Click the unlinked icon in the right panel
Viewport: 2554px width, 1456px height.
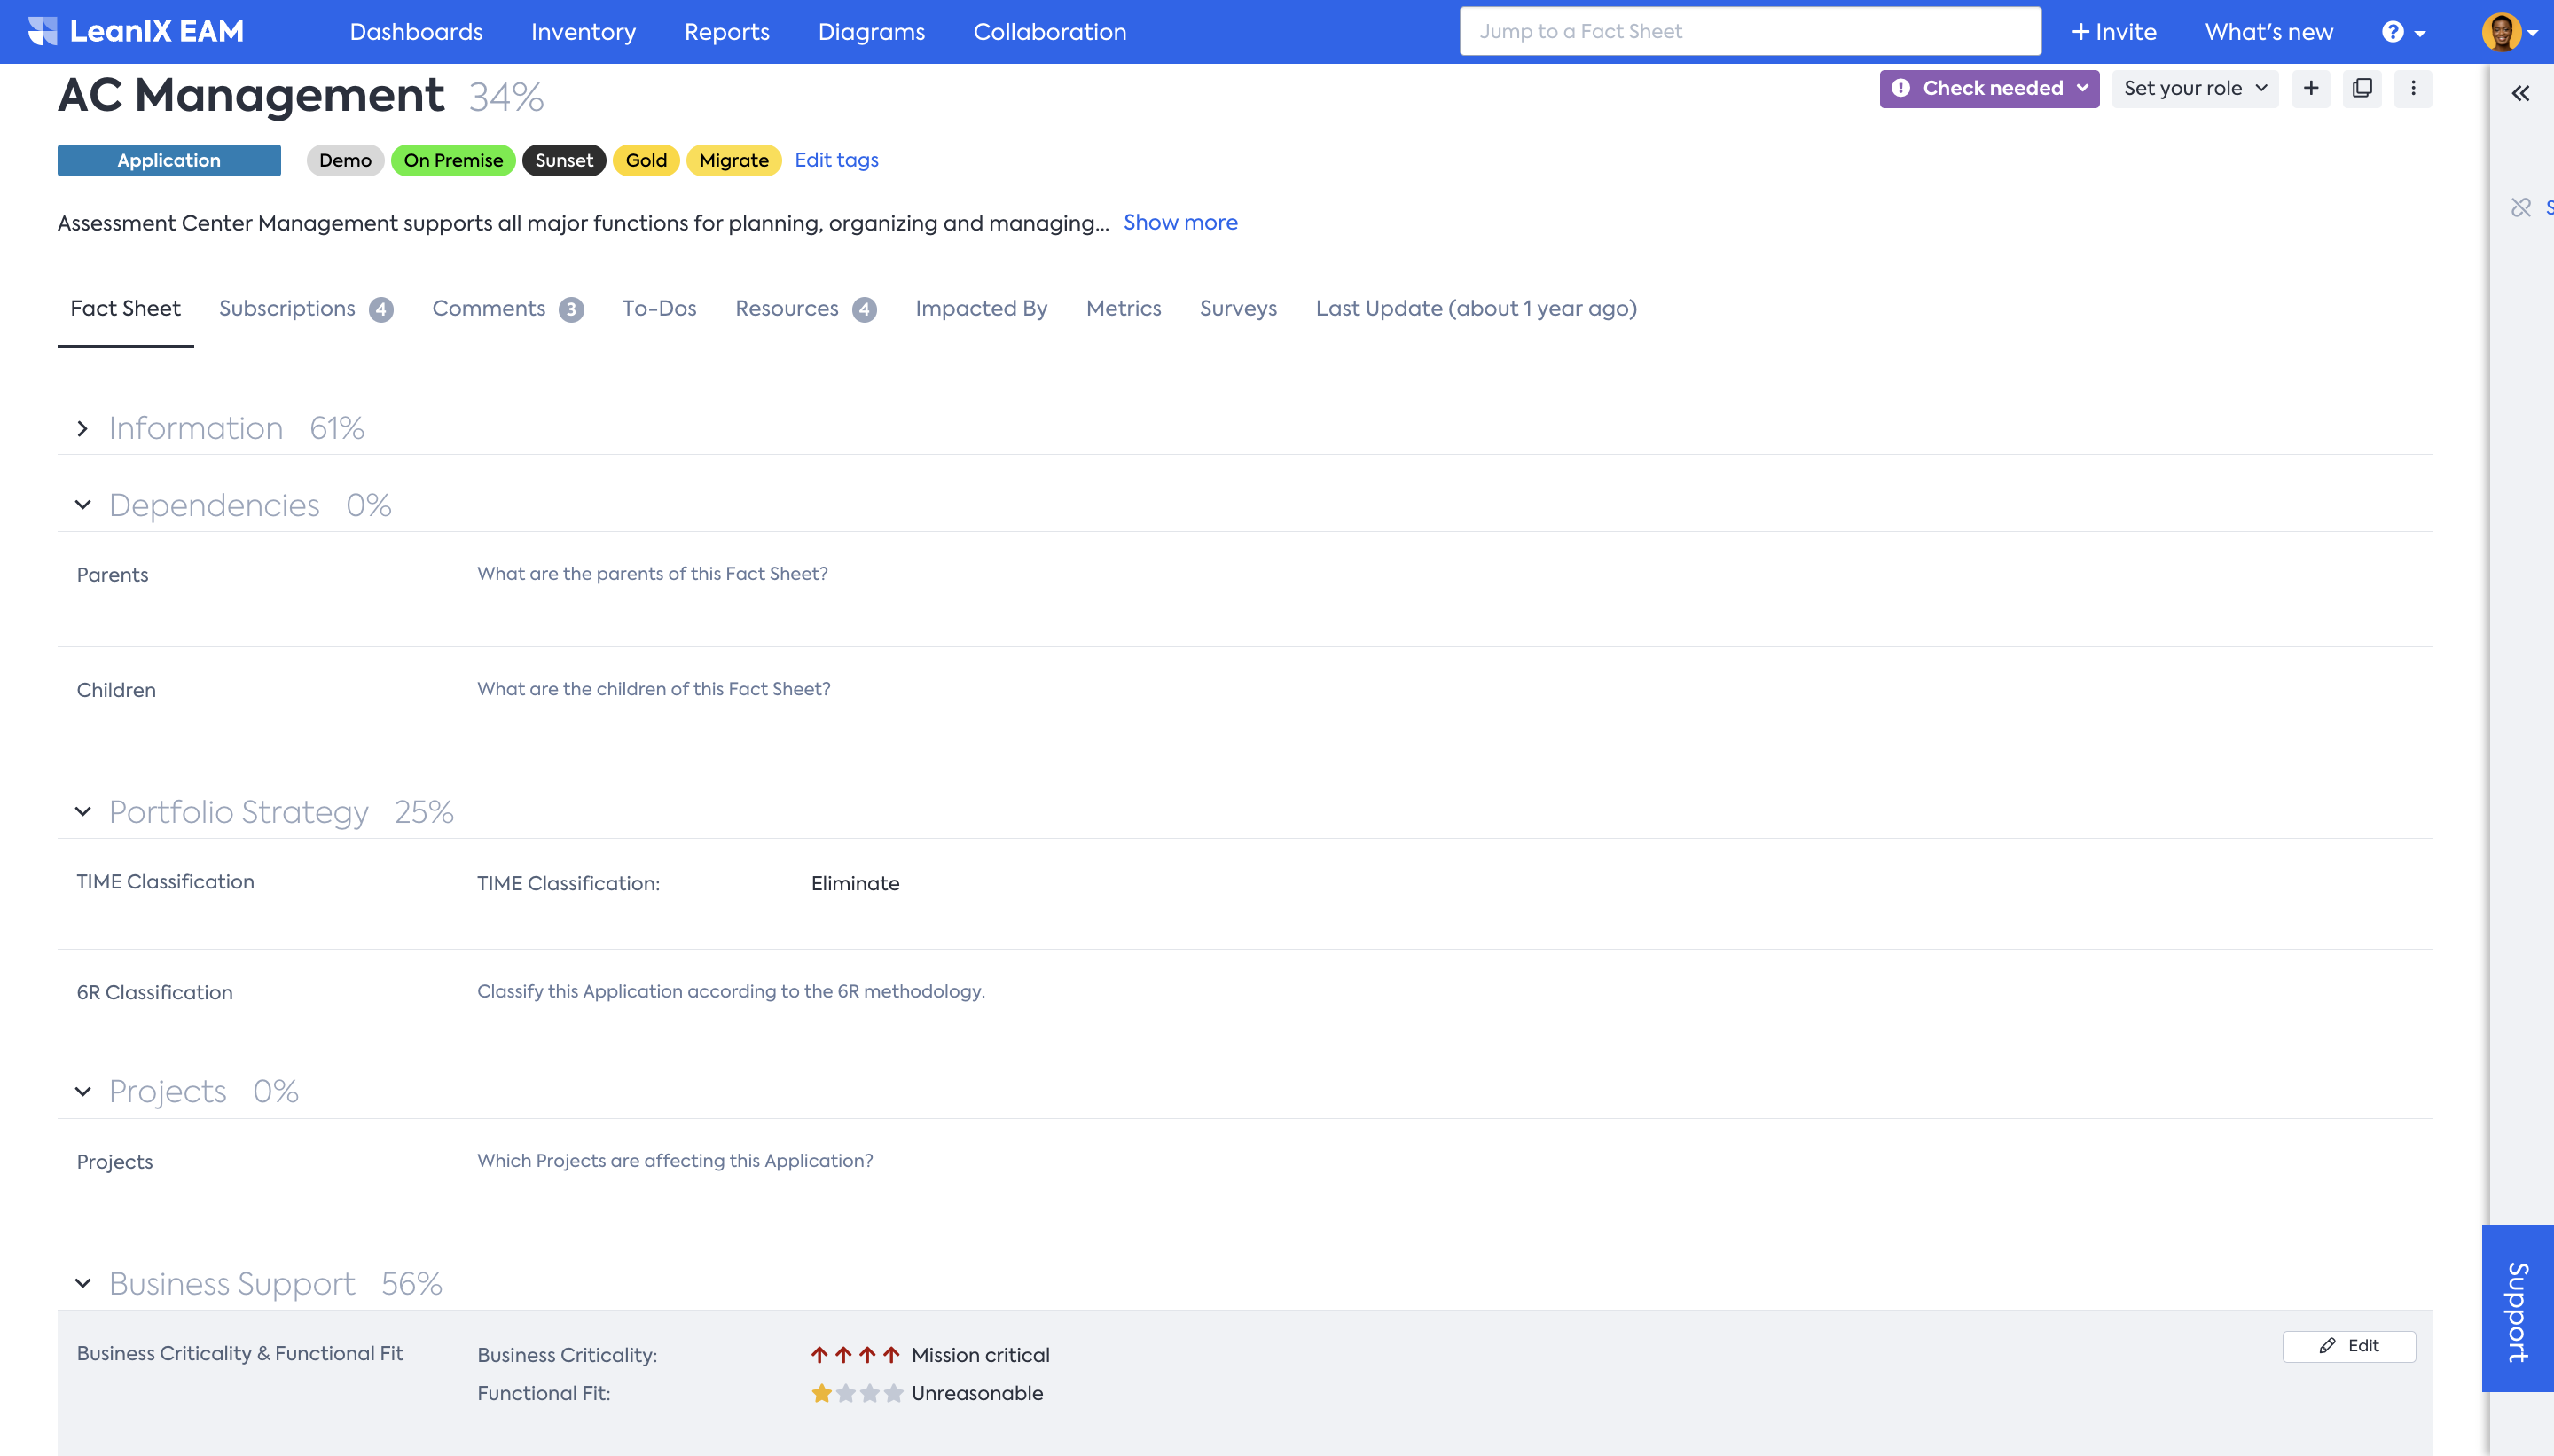(2520, 207)
